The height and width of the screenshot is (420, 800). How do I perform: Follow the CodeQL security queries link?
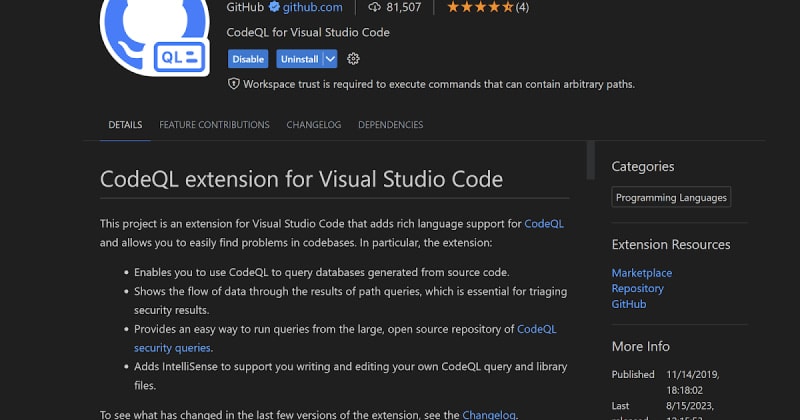172,348
